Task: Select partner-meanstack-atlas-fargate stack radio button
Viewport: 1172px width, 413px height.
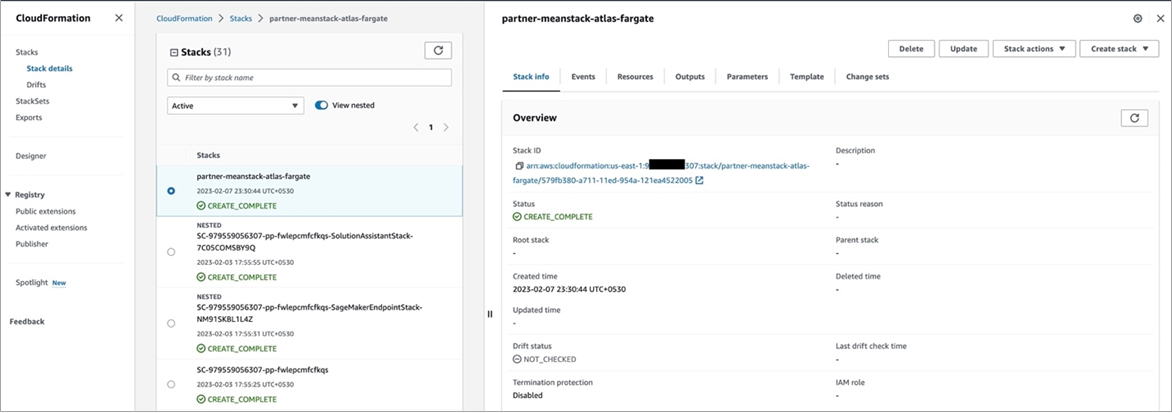Action: point(171,191)
